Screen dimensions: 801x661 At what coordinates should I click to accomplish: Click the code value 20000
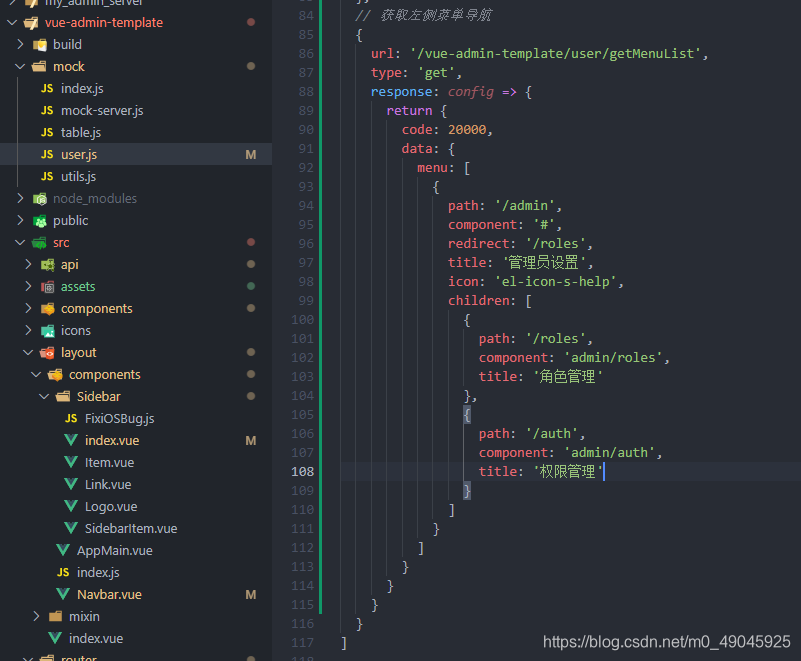click(467, 130)
